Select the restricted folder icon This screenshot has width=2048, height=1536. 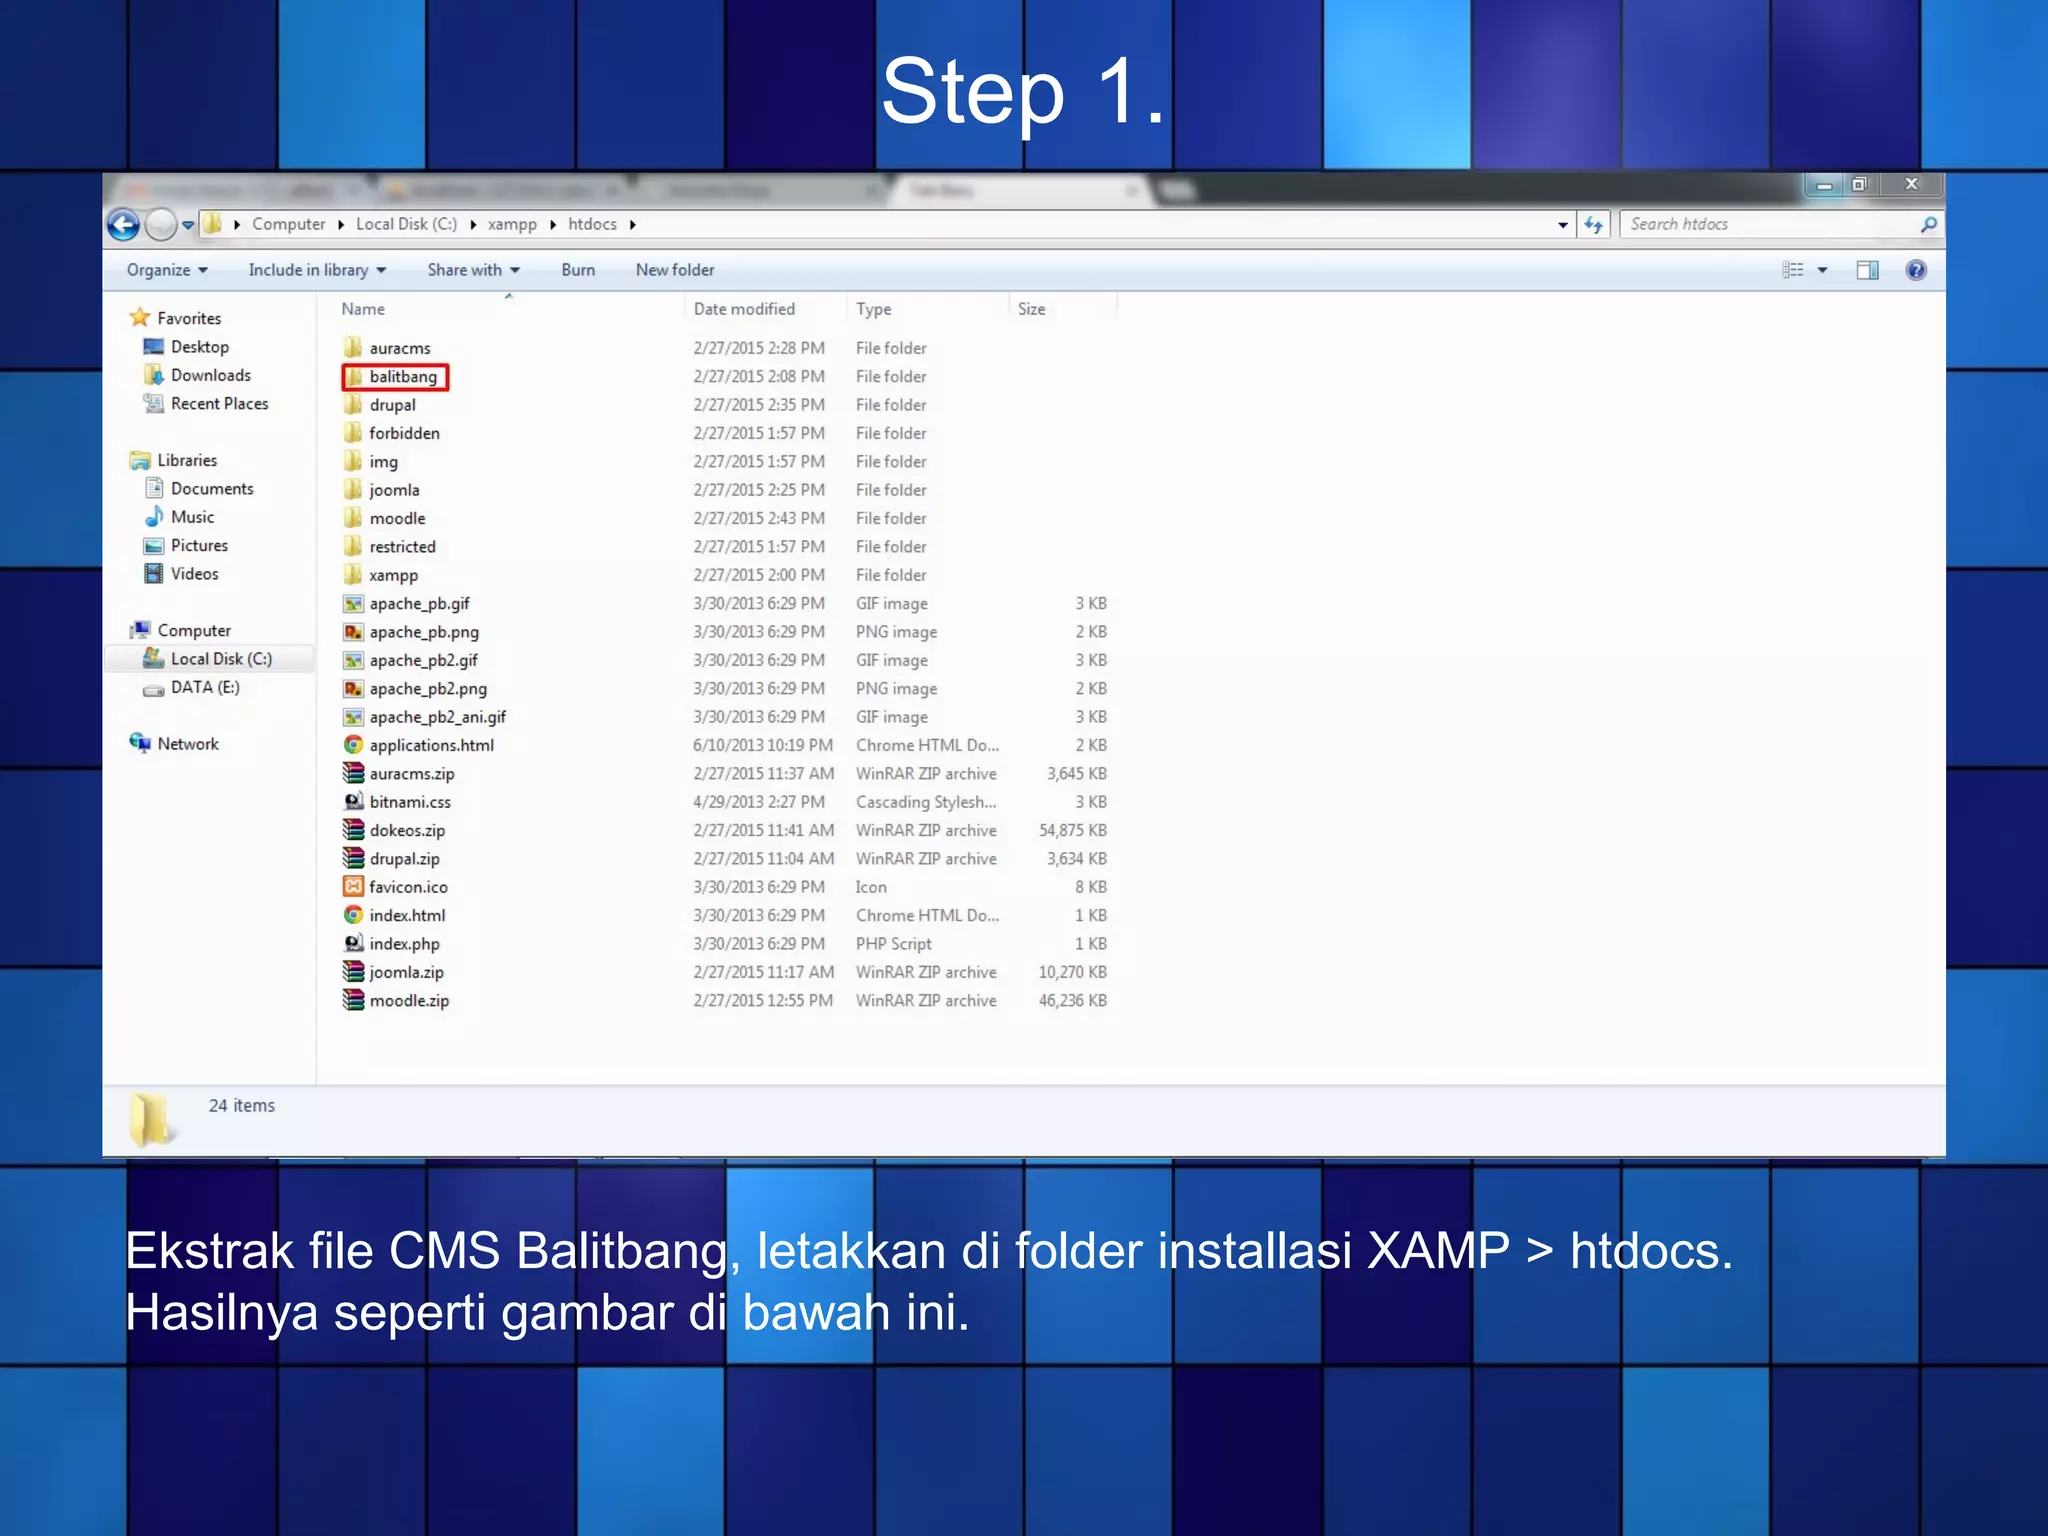[353, 547]
